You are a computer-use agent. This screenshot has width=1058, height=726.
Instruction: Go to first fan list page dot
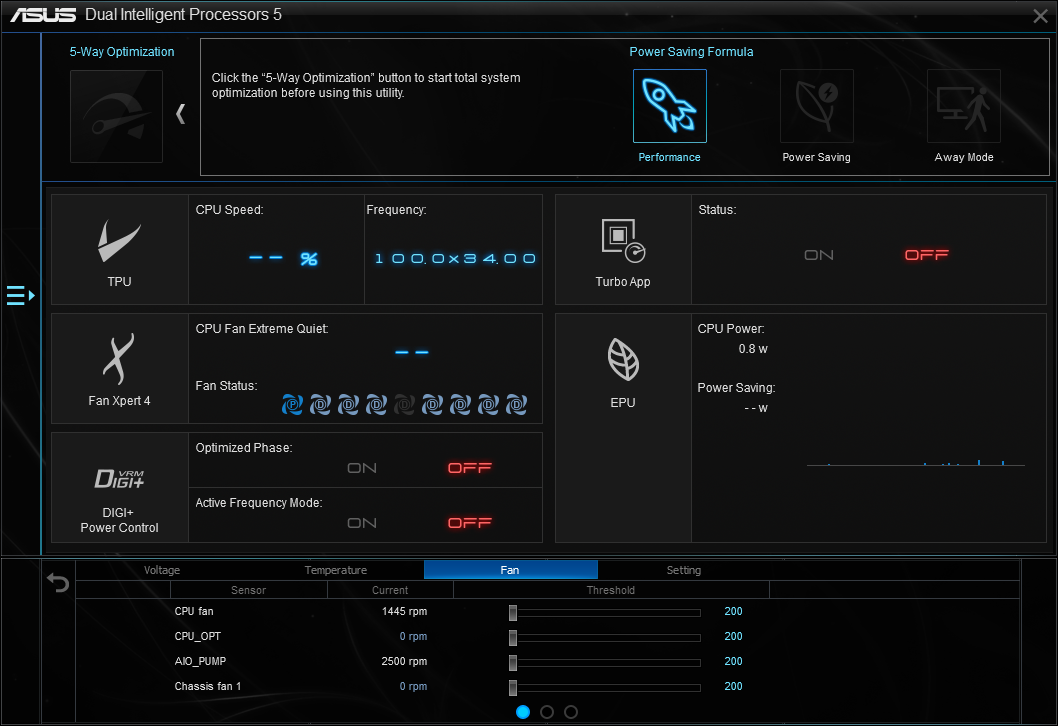click(523, 712)
